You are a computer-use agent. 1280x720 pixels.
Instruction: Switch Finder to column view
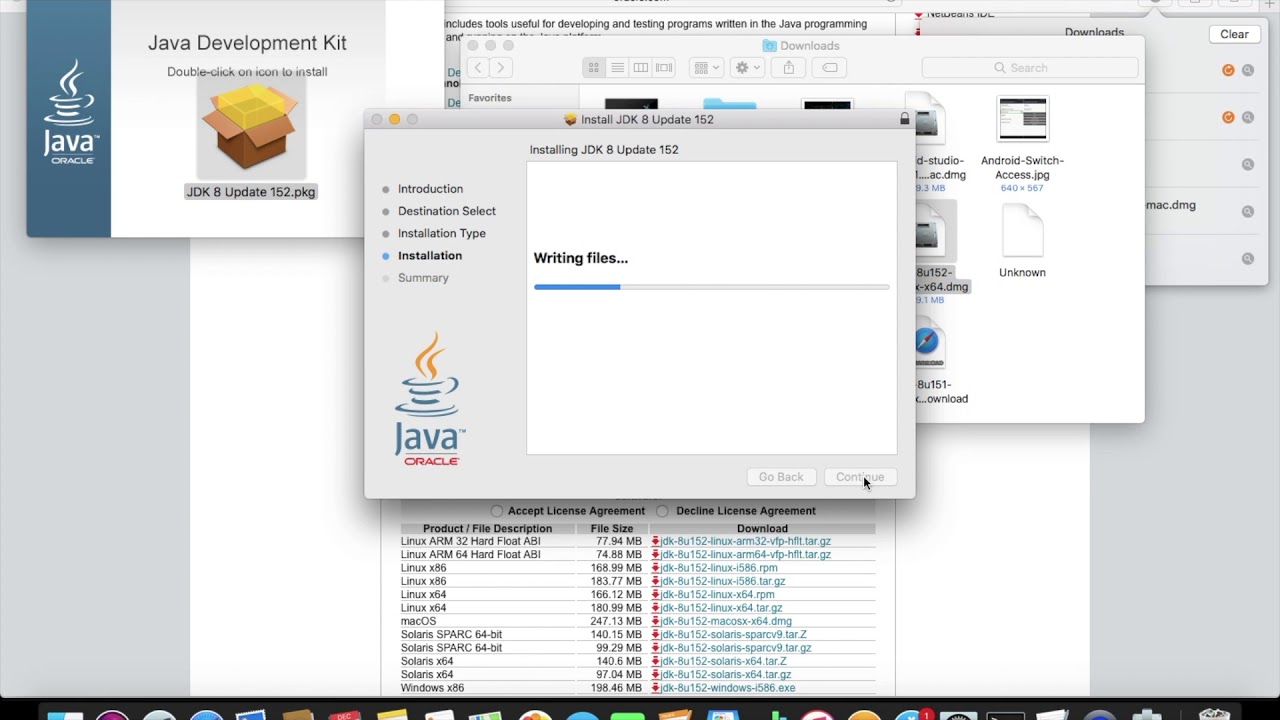coord(640,67)
